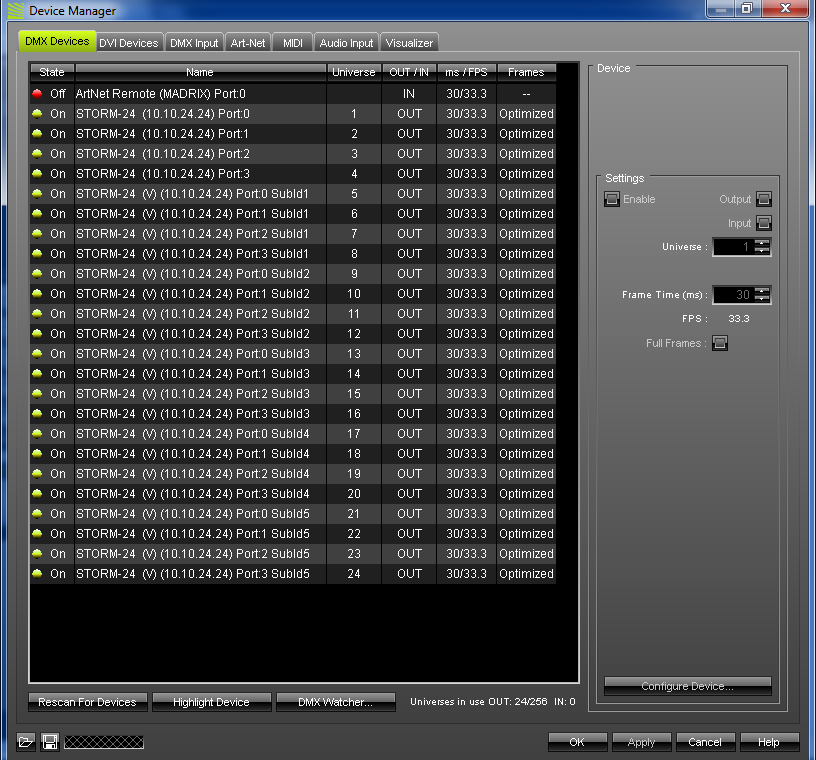Switch to the DVI Devices tab
This screenshot has width=816, height=760.
point(129,43)
